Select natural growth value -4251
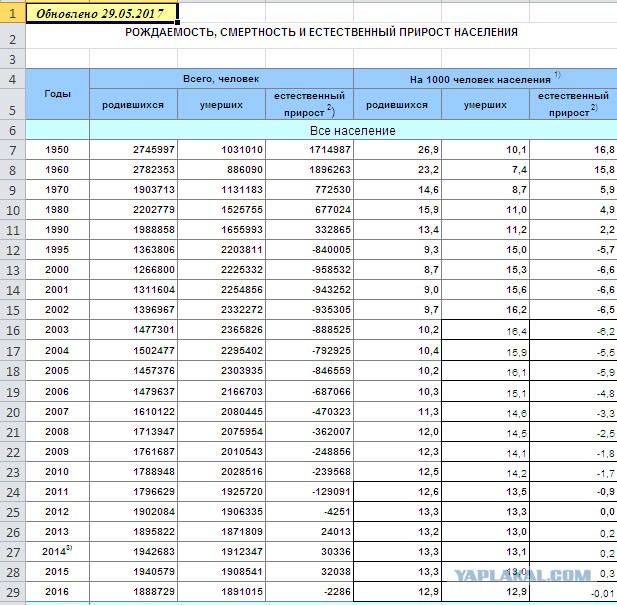This screenshot has height=605, width=617. [x=310, y=512]
